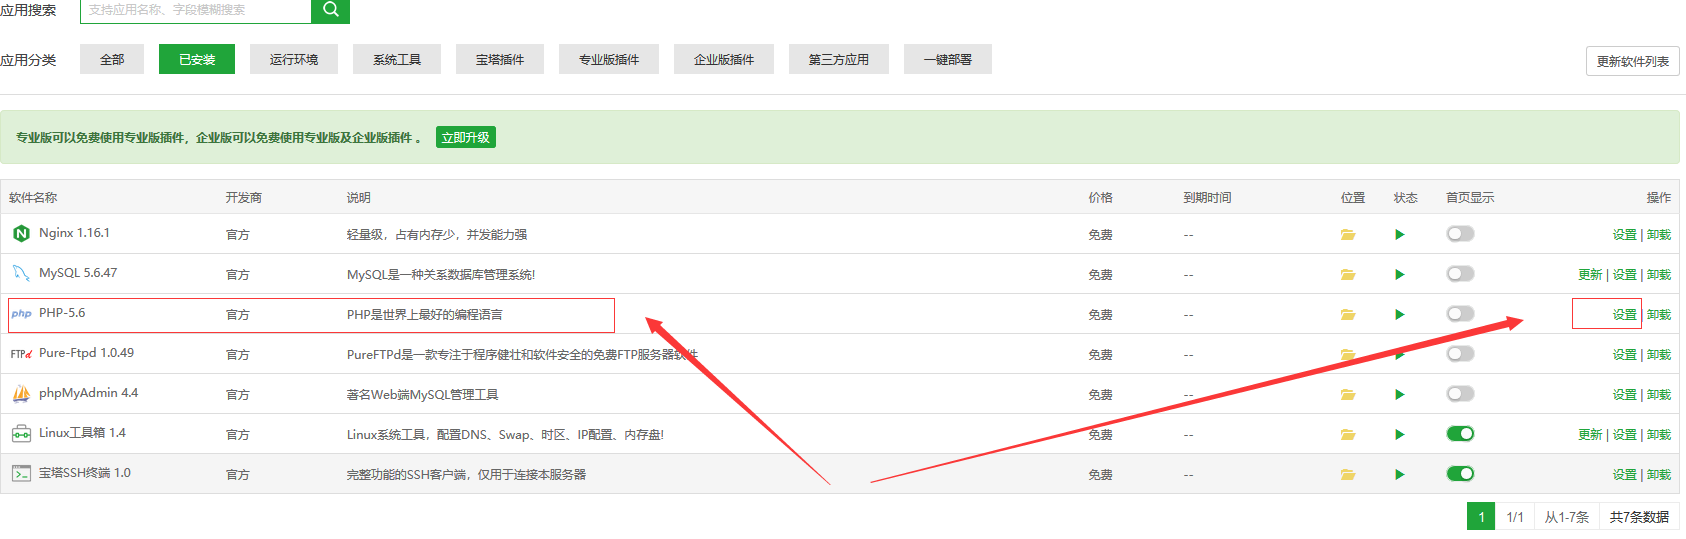Open the phpMyAdmin install folder icon
The height and width of the screenshot is (539, 1686).
click(x=1348, y=394)
